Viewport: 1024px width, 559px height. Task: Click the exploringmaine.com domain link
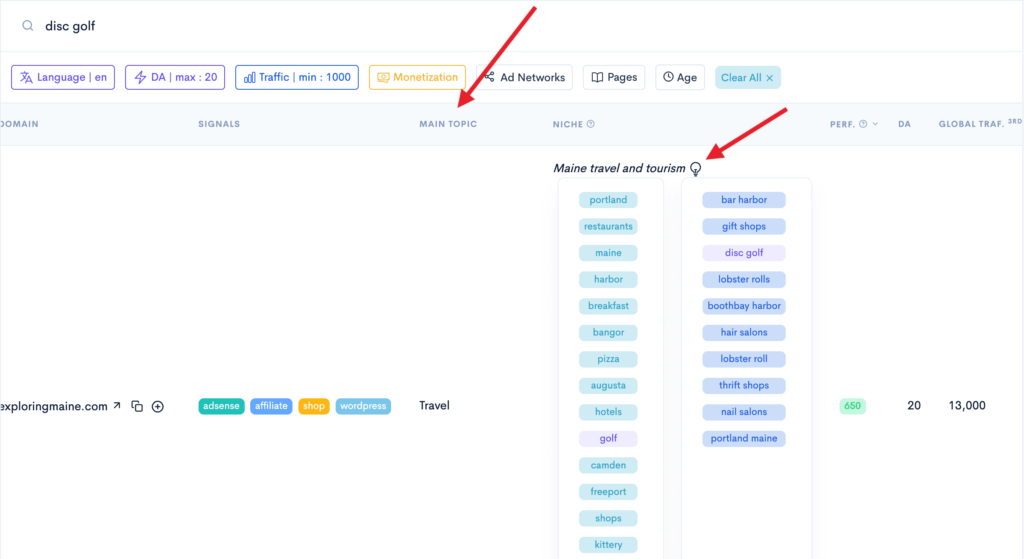54,406
